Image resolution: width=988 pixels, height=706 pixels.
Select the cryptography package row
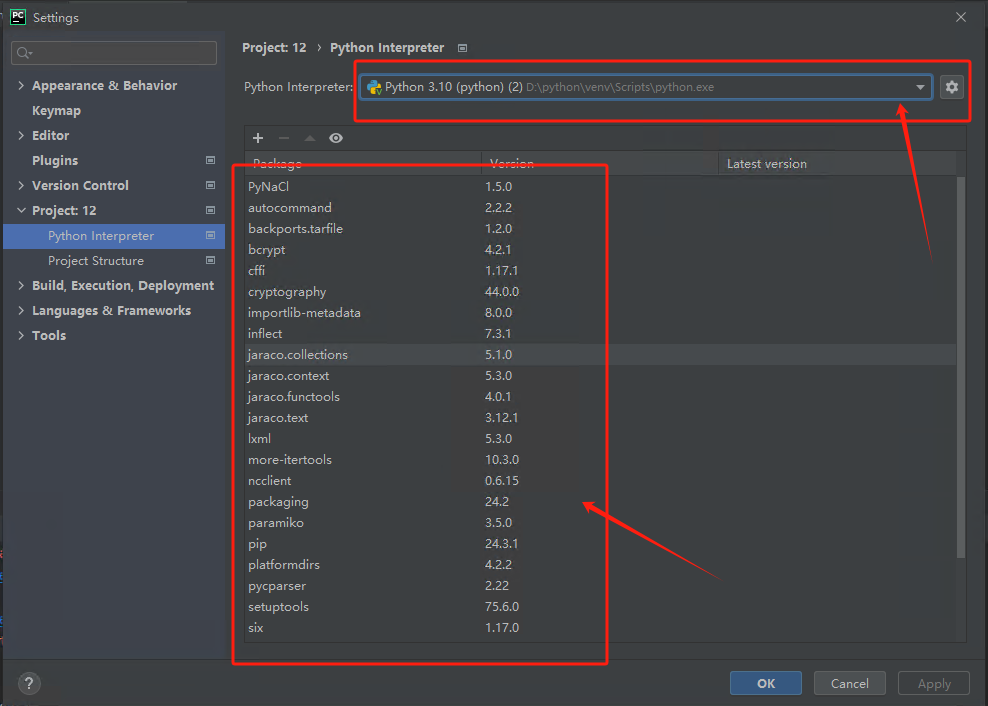tap(600, 291)
